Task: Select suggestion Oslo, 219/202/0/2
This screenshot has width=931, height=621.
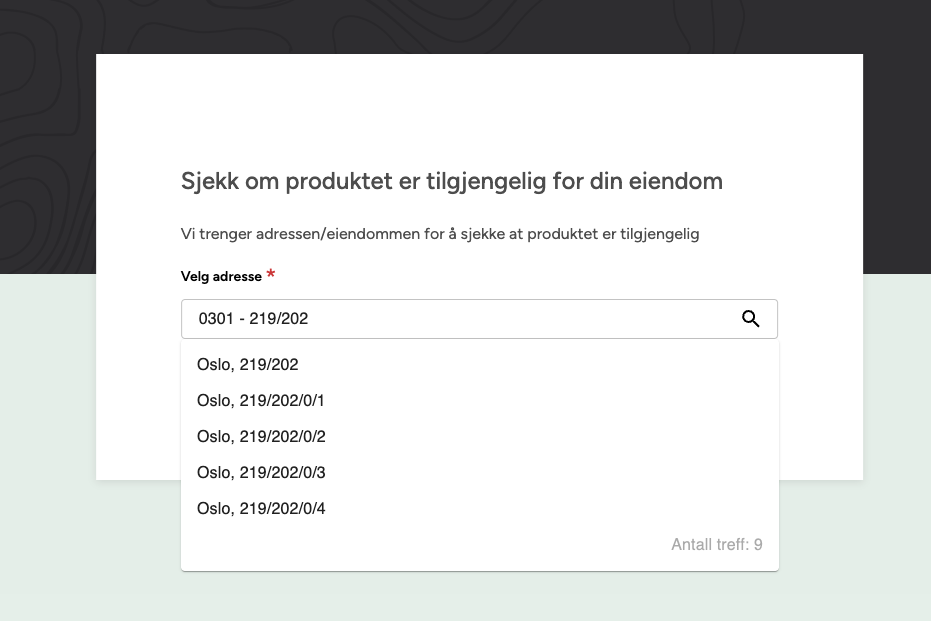Action: tap(260, 436)
